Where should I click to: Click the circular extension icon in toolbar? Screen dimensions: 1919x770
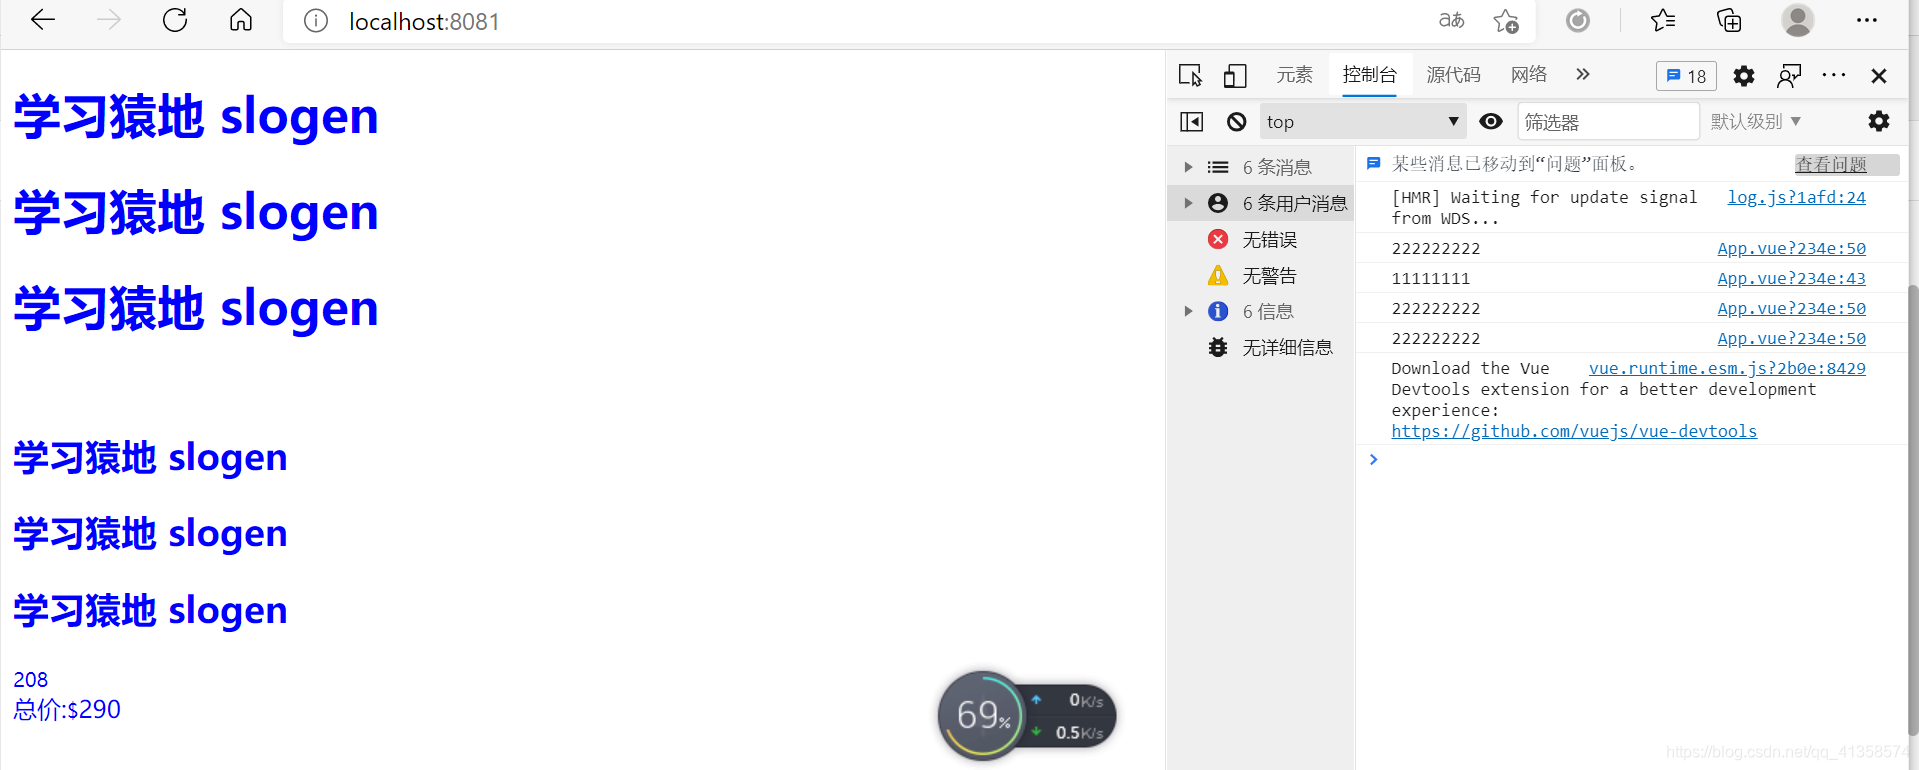coord(1578,20)
